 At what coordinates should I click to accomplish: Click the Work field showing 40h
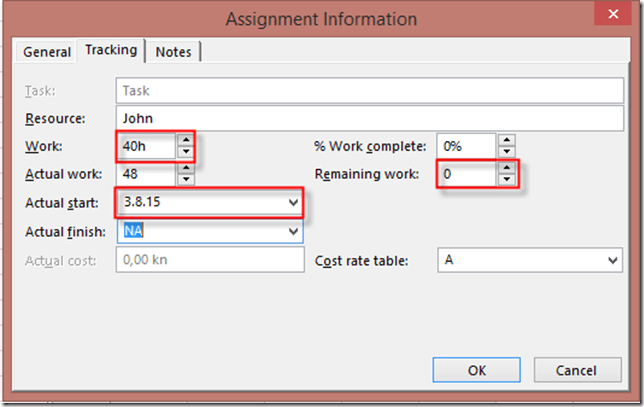pyautogui.click(x=146, y=146)
